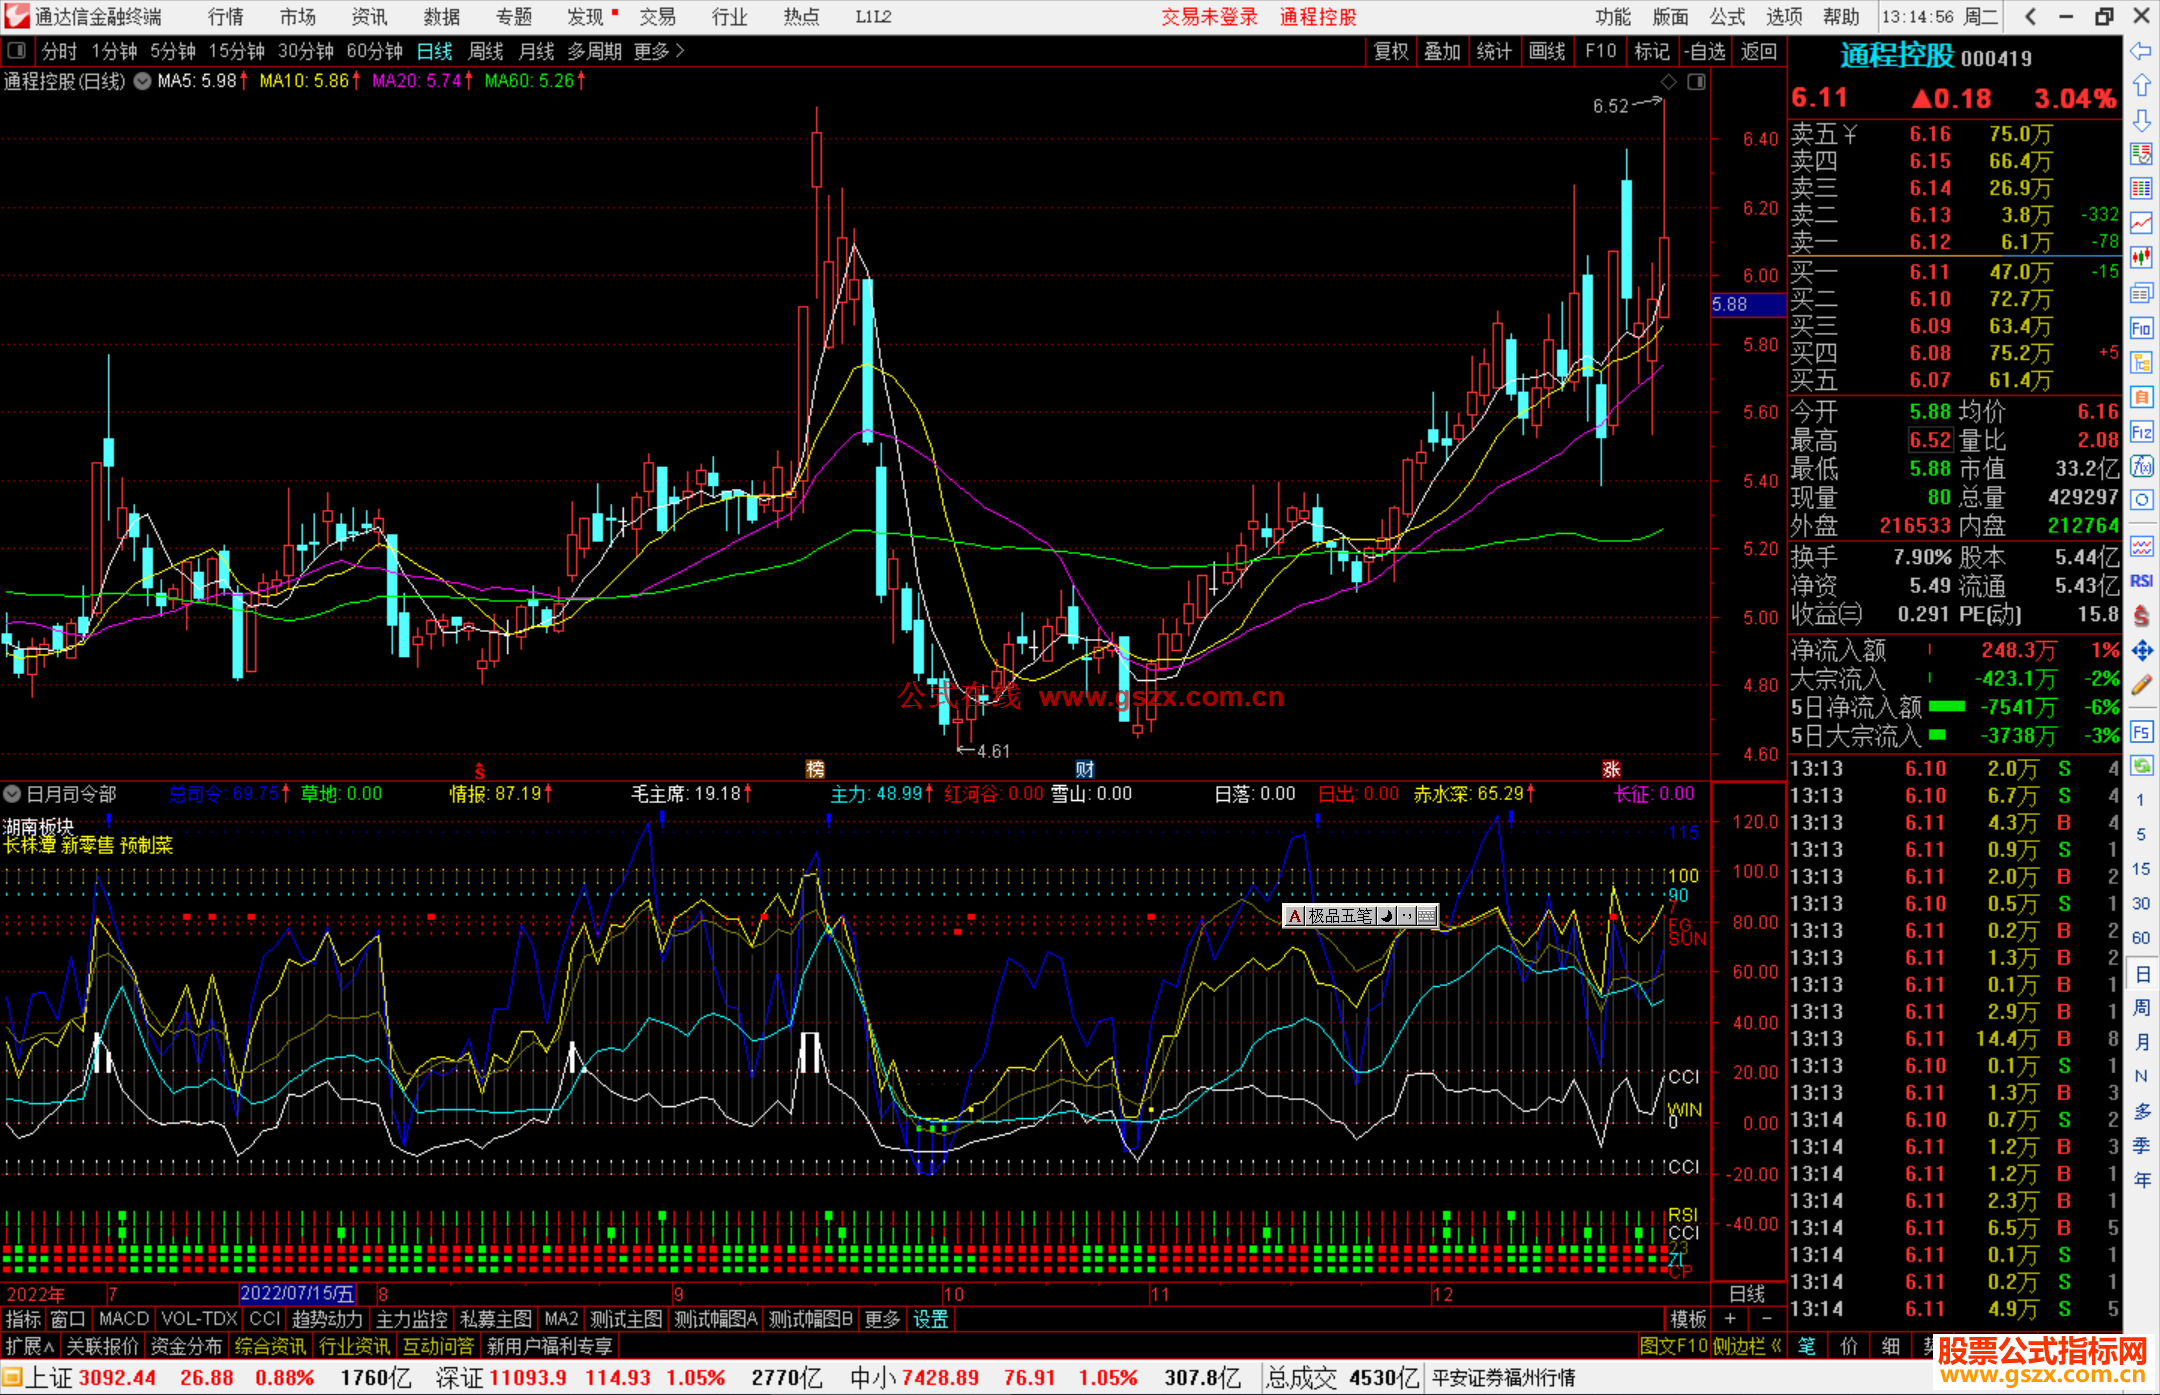Click the orange document sidebar icon

[2141, 397]
